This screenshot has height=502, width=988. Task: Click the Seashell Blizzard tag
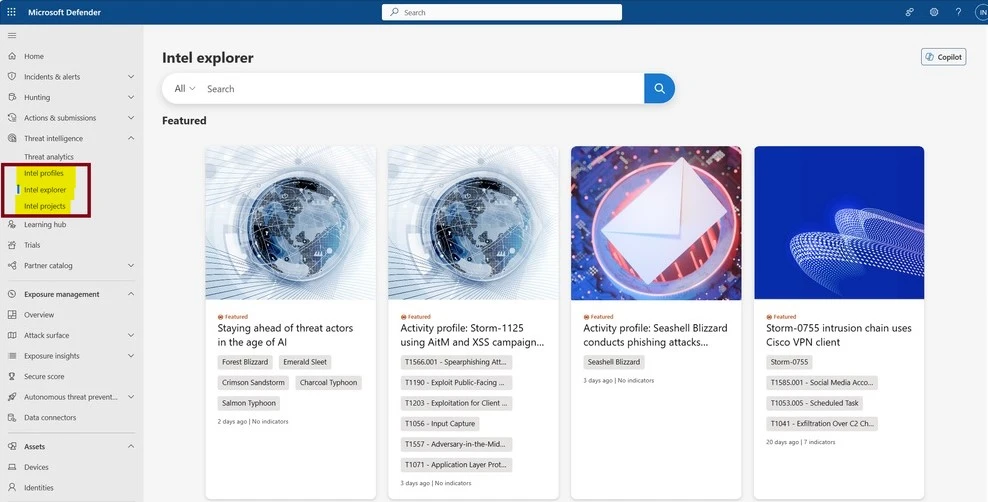[x=614, y=362]
